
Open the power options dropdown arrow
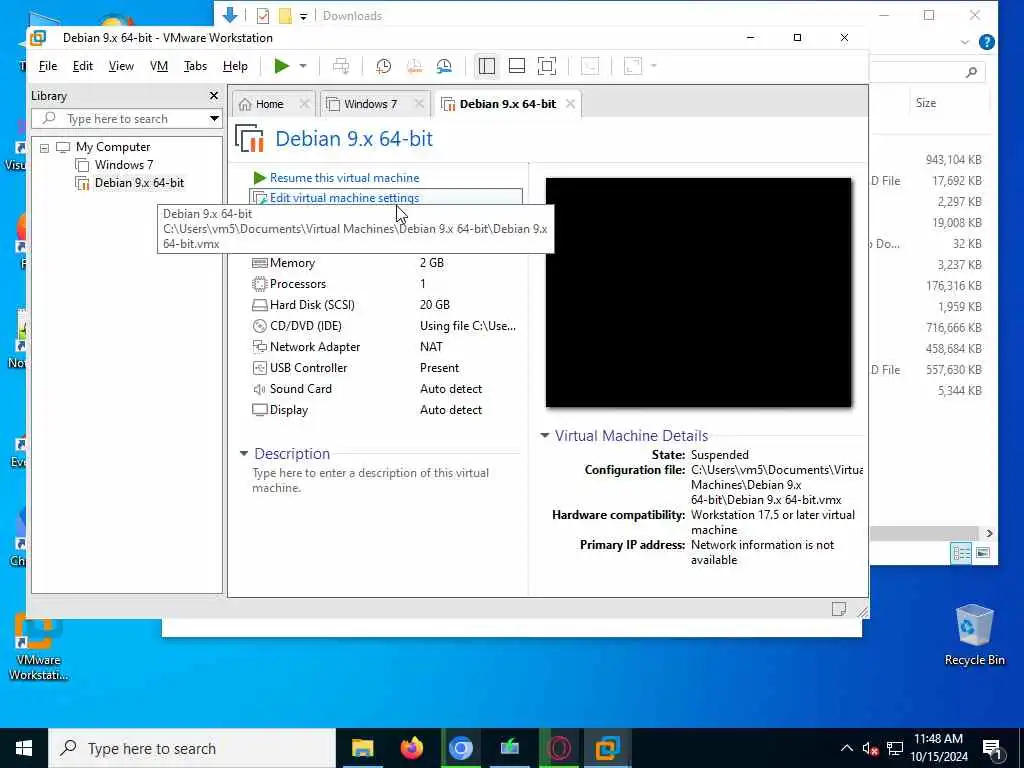point(303,66)
